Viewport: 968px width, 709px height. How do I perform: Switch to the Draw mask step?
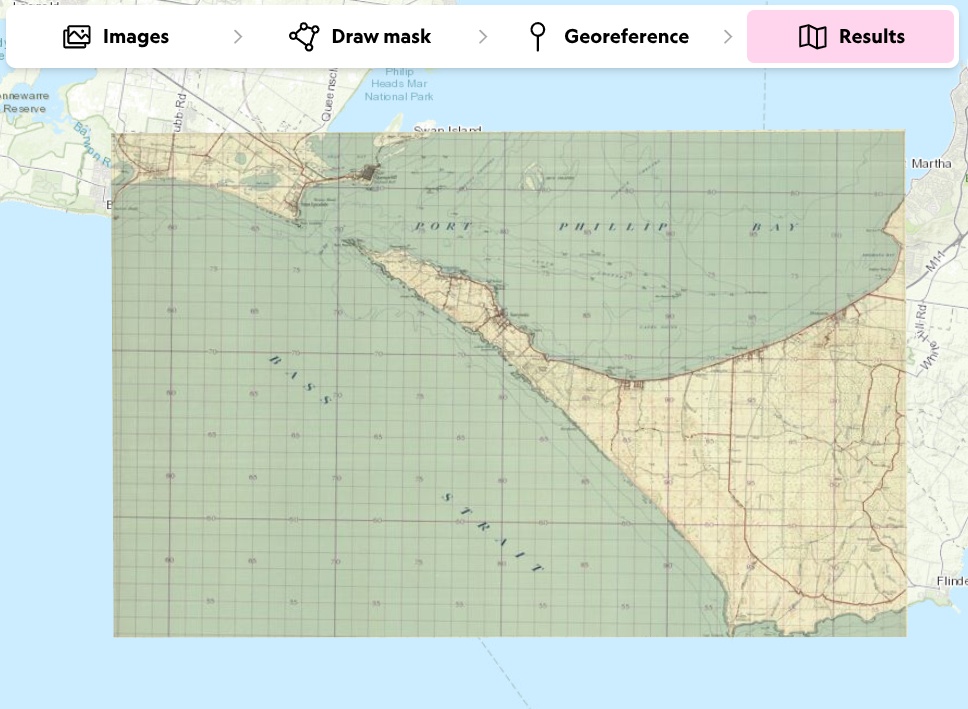(381, 37)
